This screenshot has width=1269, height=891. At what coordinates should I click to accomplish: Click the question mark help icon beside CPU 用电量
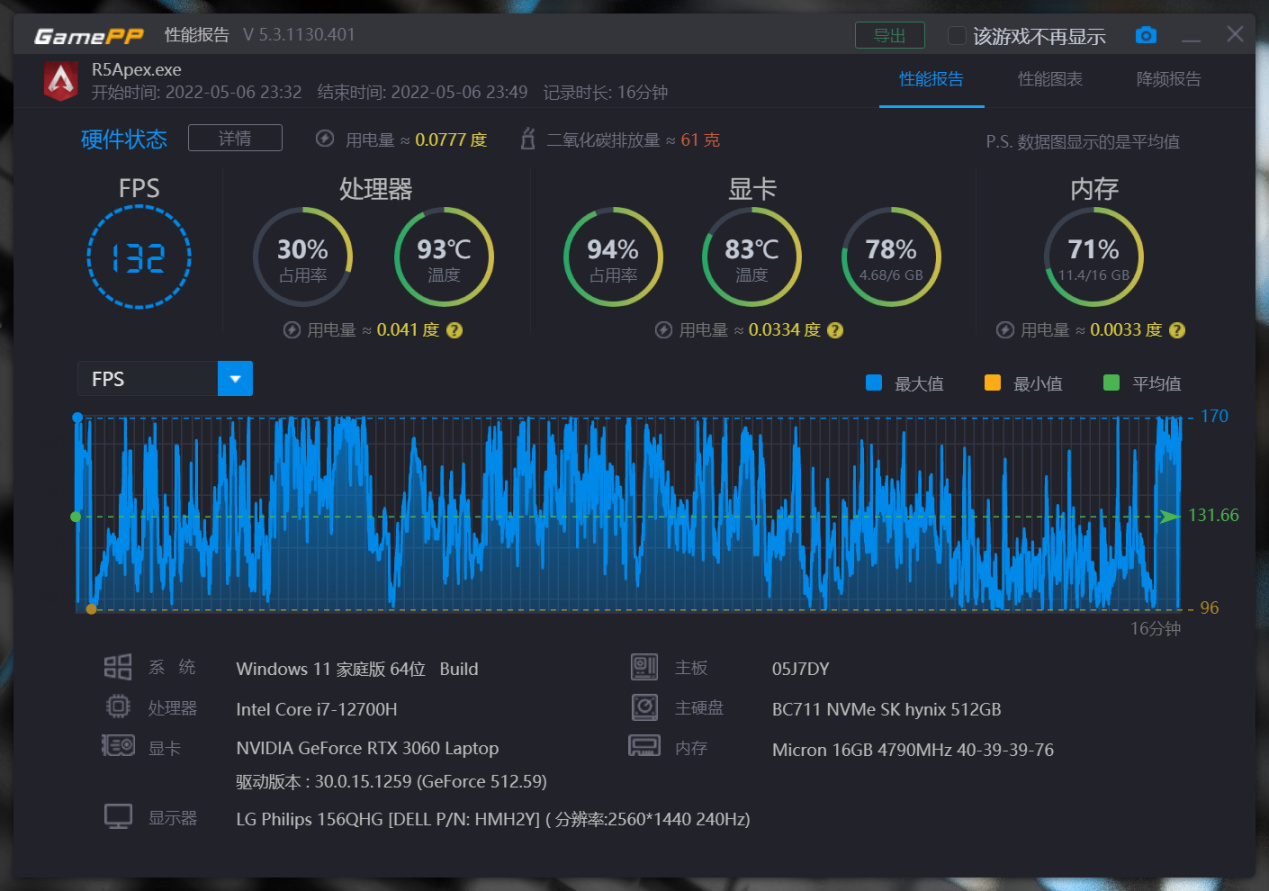[x=455, y=330]
